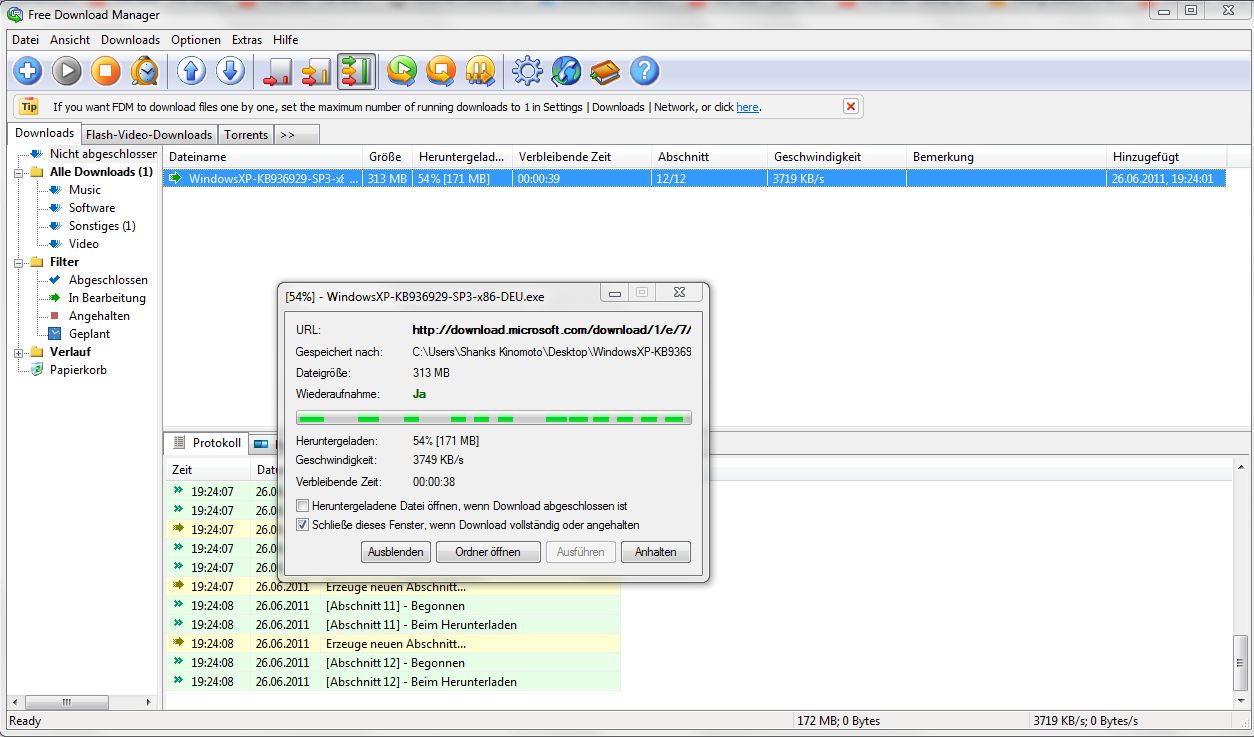The height and width of the screenshot is (737, 1254).
Task: Click the green start-all downloads icon
Action: [x=402, y=71]
